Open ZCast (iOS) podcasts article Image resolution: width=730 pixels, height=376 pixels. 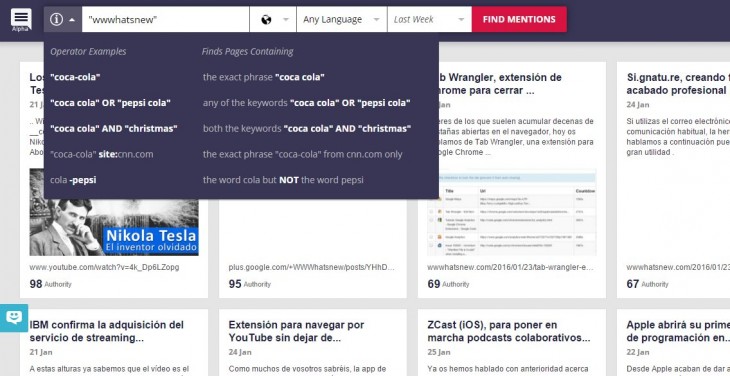pyautogui.click(x=509, y=331)
